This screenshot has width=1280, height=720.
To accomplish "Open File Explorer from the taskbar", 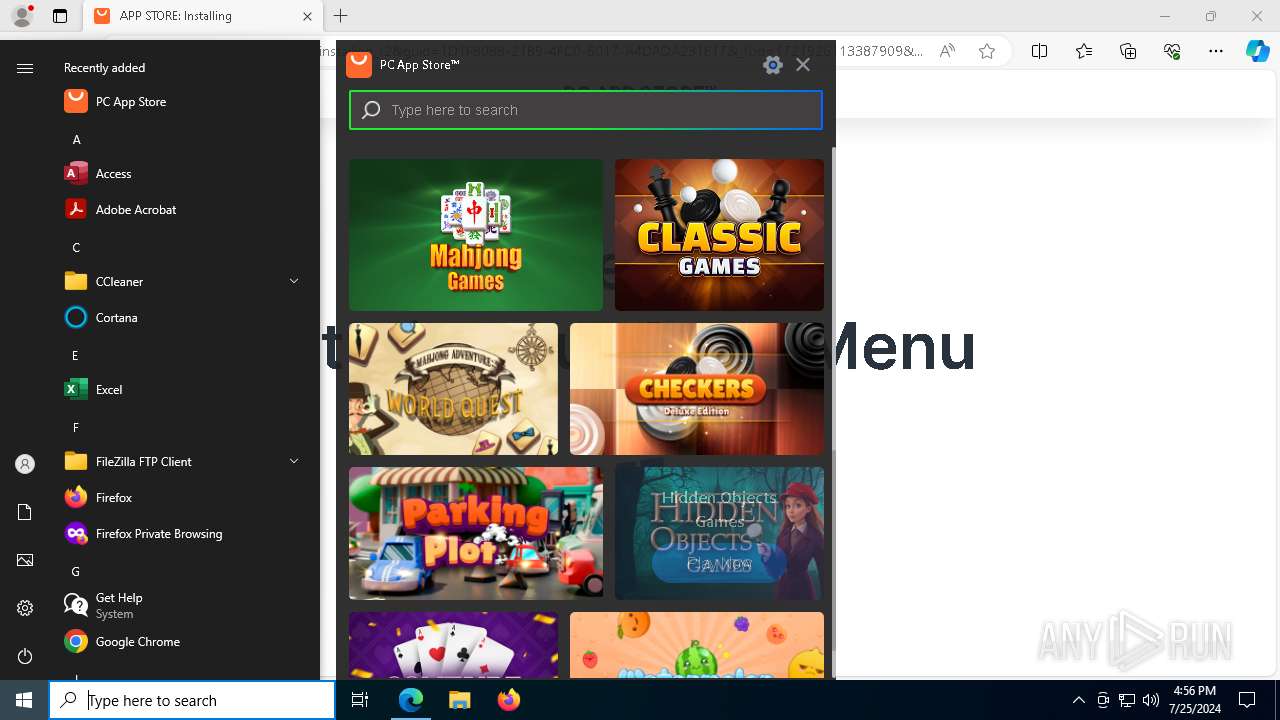I will 459,700.
